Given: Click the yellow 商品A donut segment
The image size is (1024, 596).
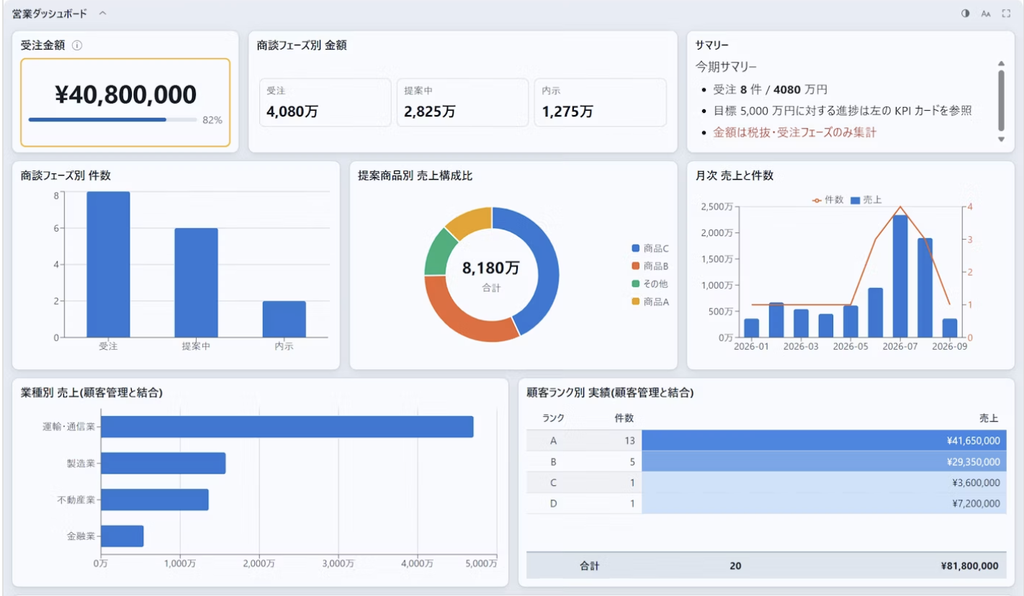Looking at the screenshot, I should [472, 219].
